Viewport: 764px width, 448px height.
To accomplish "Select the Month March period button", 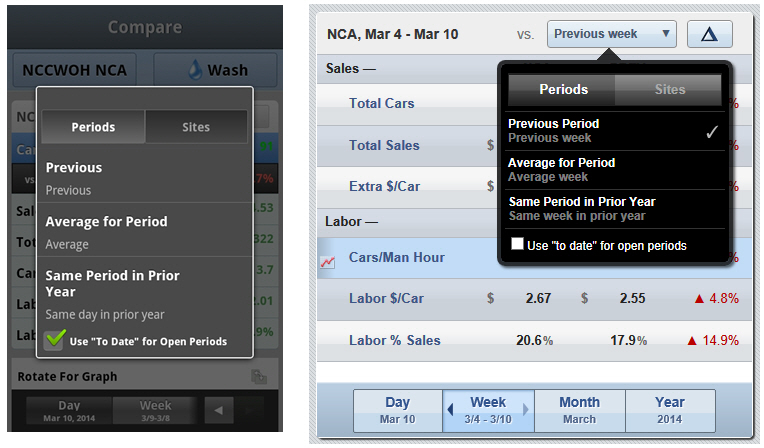I will click(579, 410).
